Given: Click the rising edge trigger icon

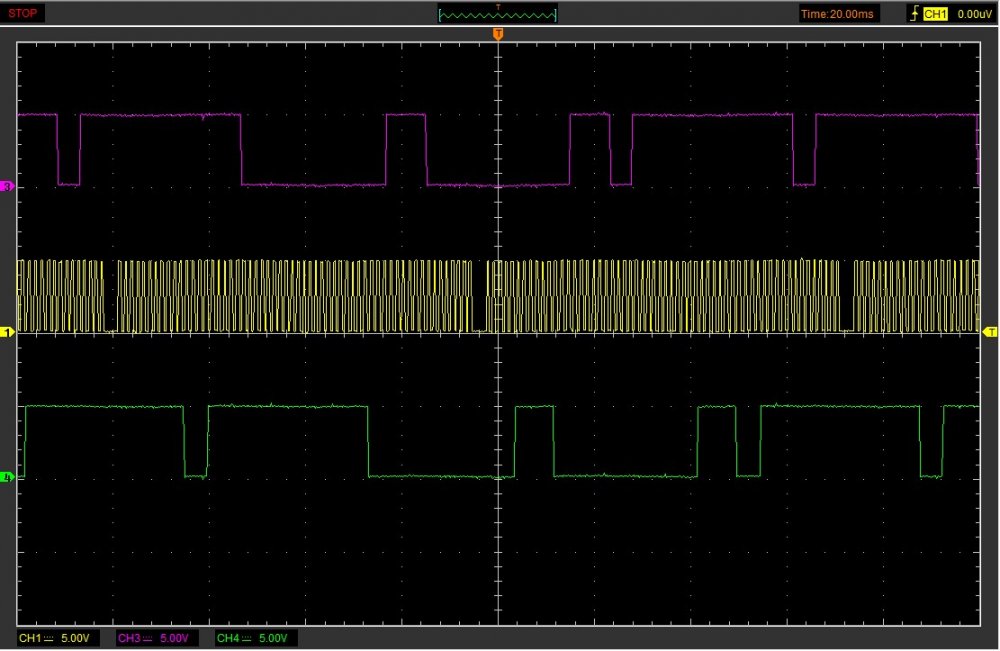Looking at the screenshot, I should (912, 14).
